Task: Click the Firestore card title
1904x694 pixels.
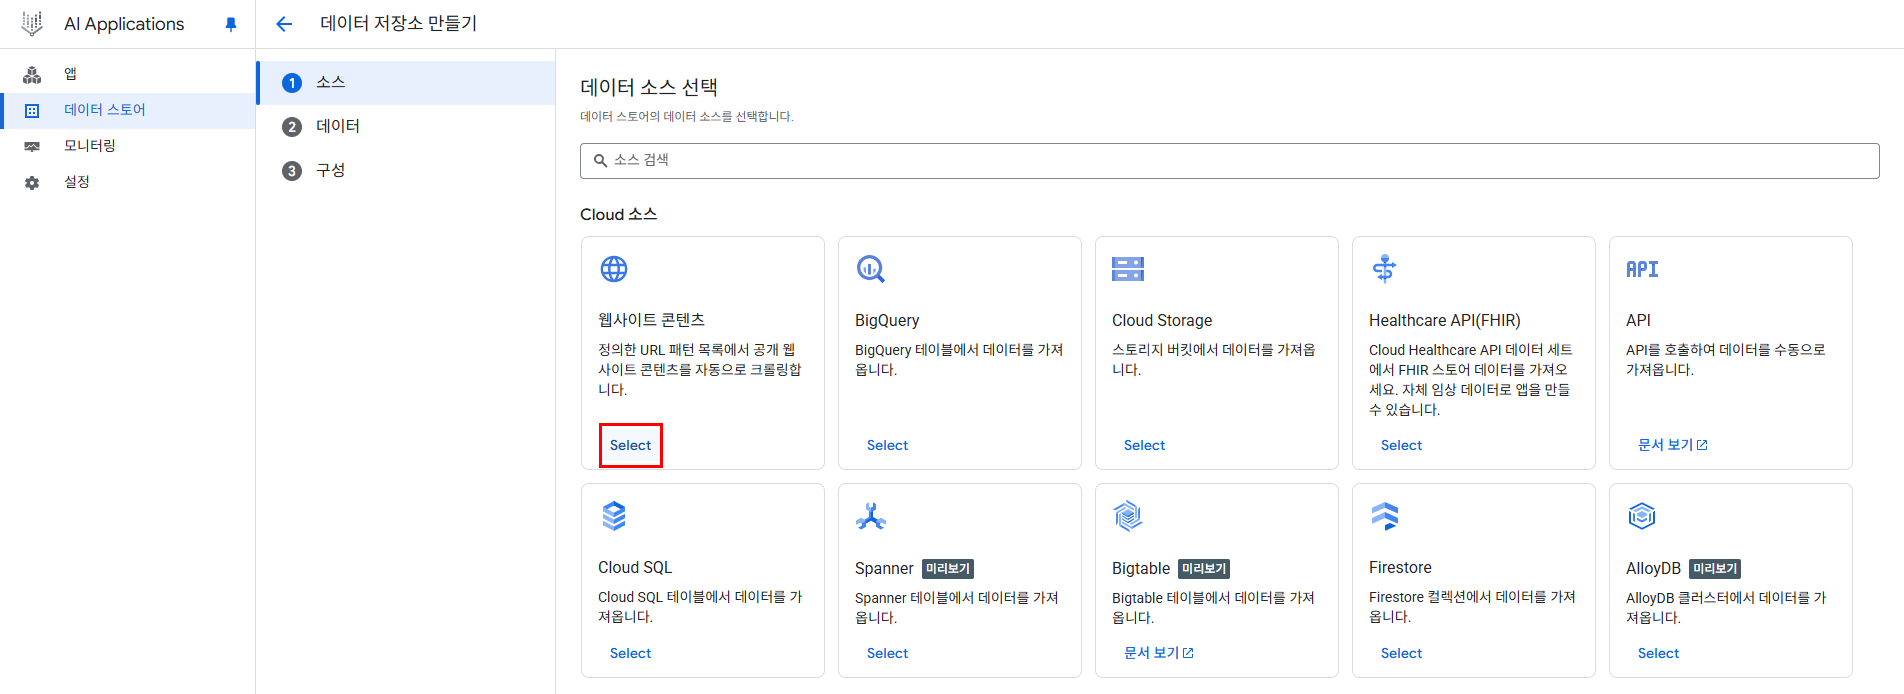Action: click(x=1400, y=567)
